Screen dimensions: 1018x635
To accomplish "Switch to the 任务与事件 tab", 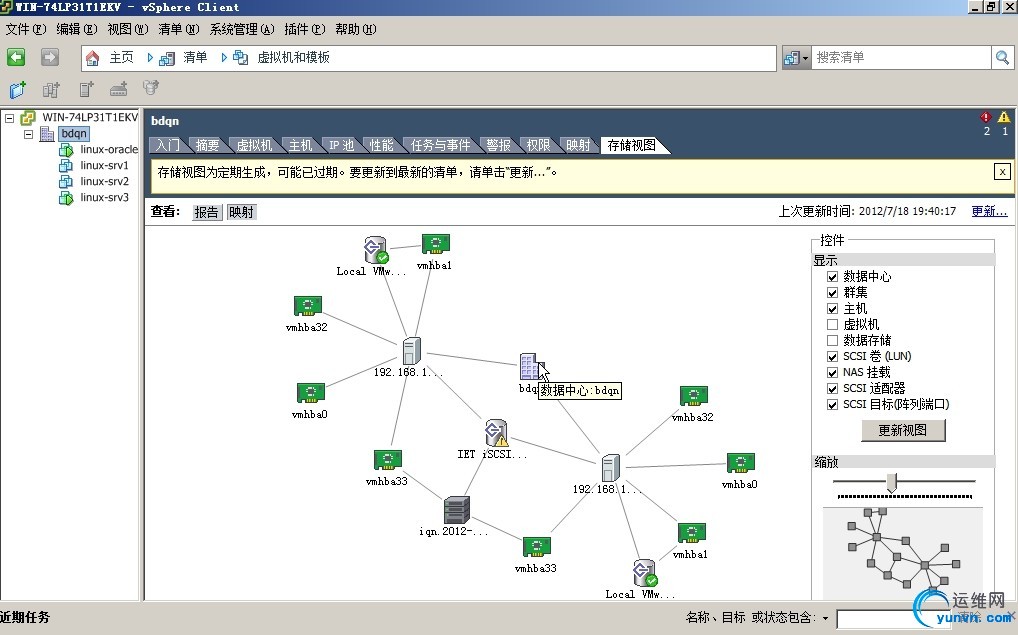I will pos(440,145).
